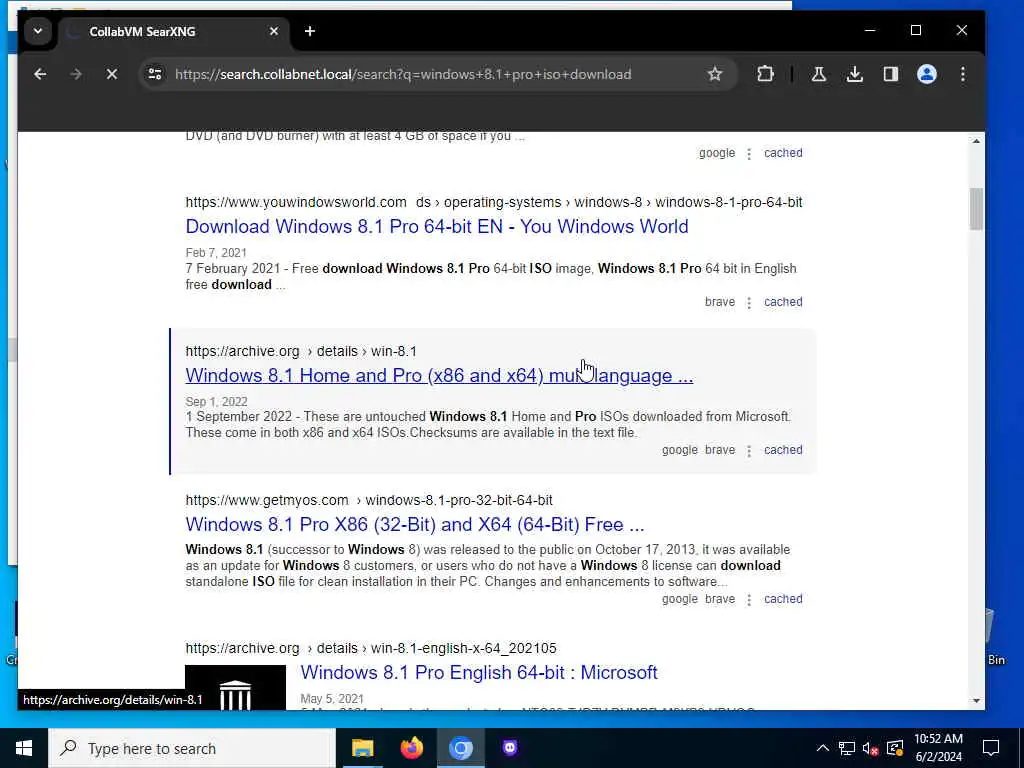Open cached link of topmost partial result
The height and width of the screenshot is (768, 1024).
[x=783, y=153]
